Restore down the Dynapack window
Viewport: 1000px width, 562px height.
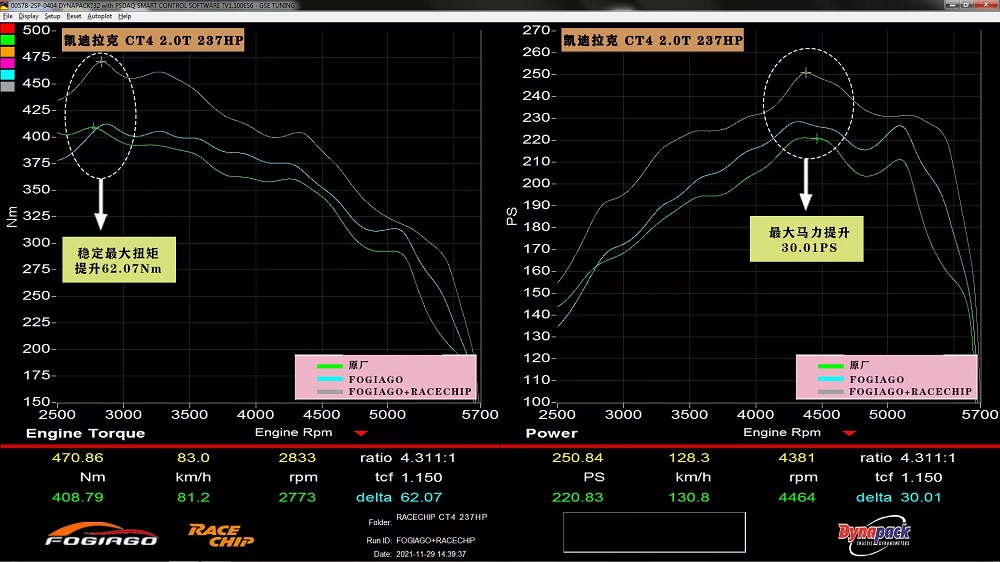pos(966,5)
